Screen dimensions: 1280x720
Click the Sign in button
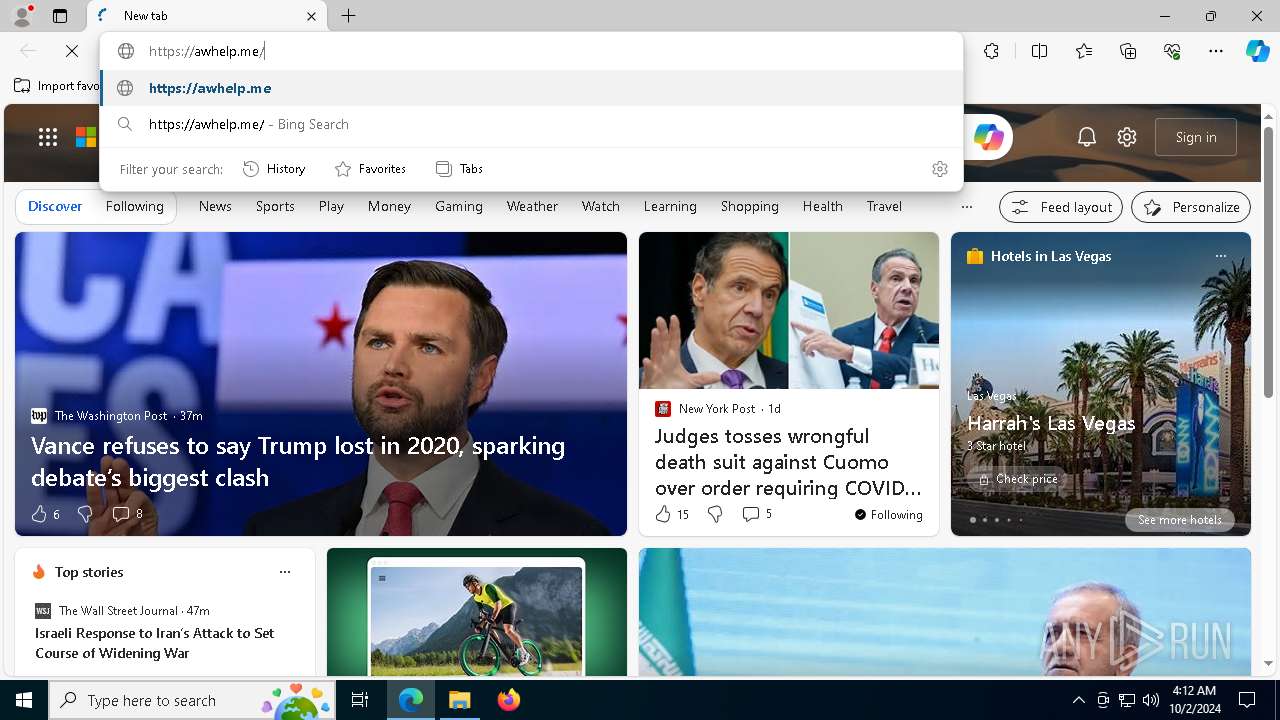click(x=1196, y=137)
